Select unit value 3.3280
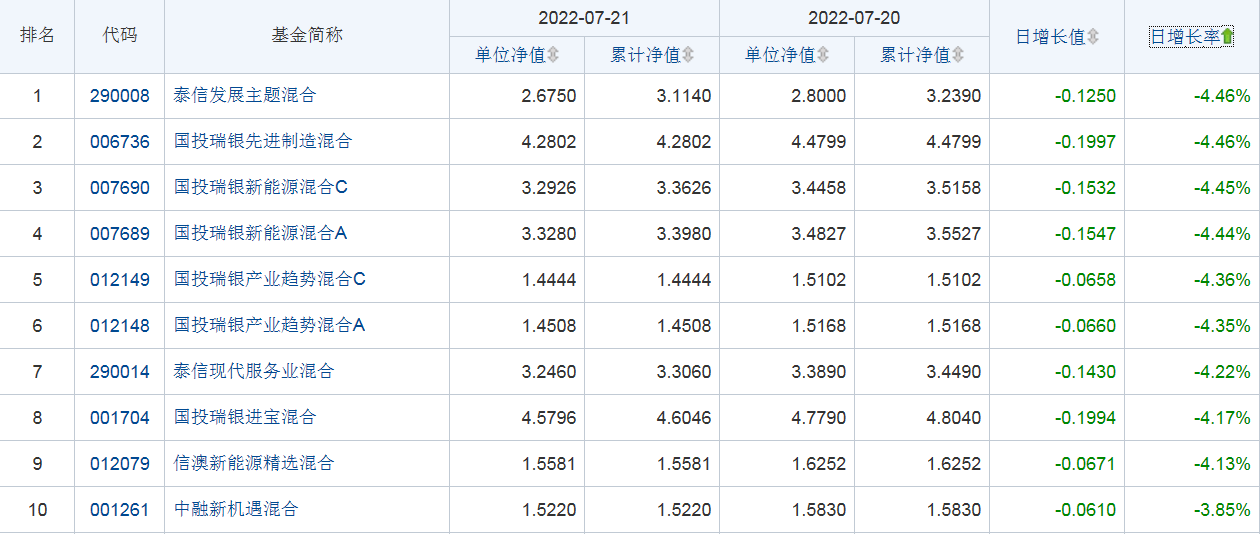Screen dimensions: 1260x534 [549, 234]
